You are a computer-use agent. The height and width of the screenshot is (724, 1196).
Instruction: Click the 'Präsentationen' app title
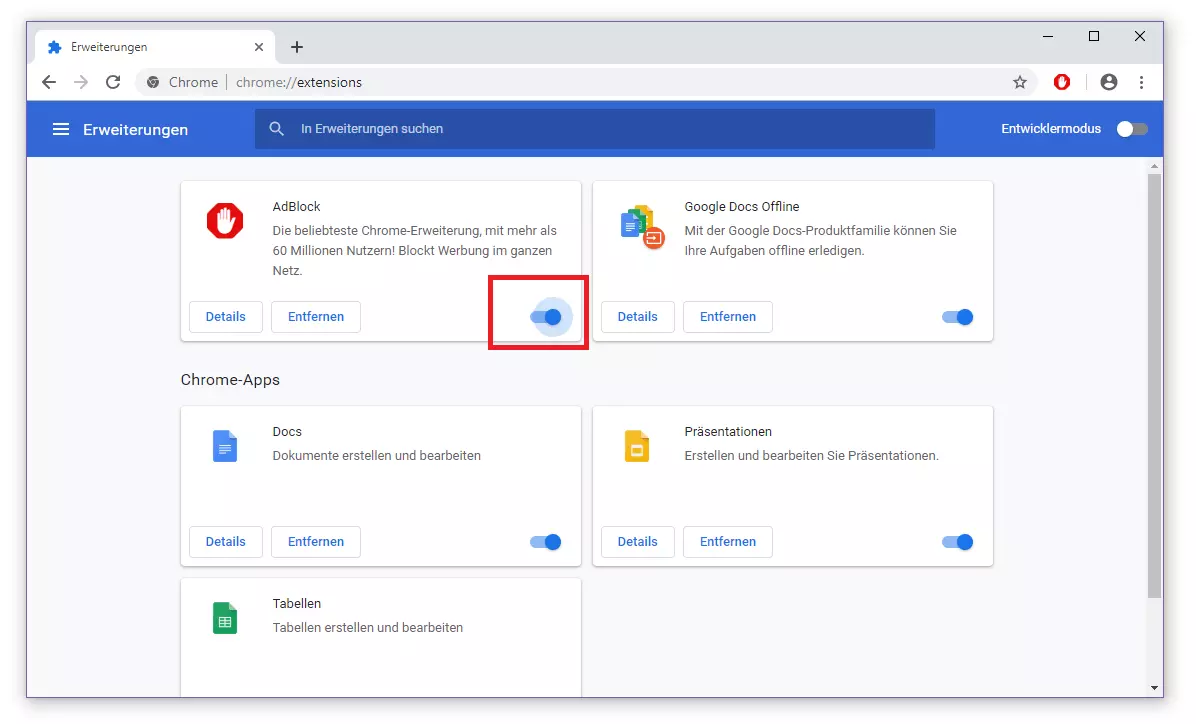pyautogui.click(x=728, y=432)
